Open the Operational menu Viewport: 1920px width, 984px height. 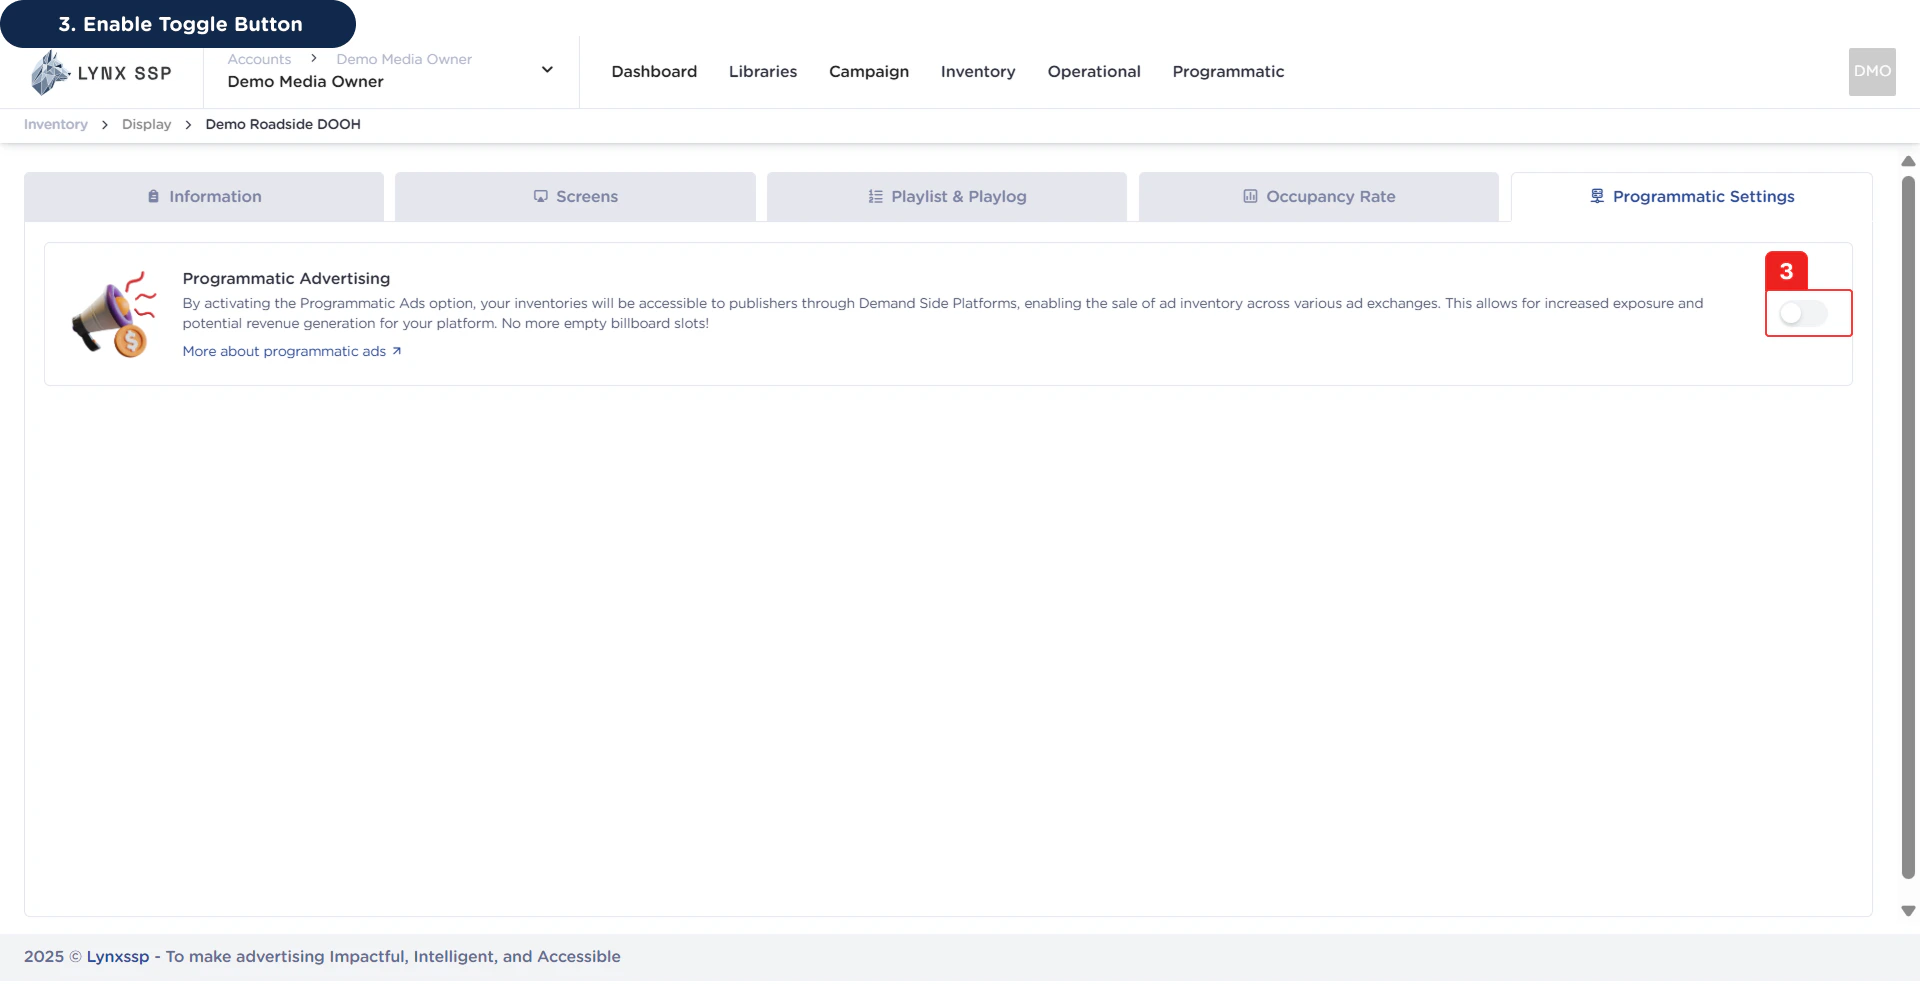[x=1094, y=72]
